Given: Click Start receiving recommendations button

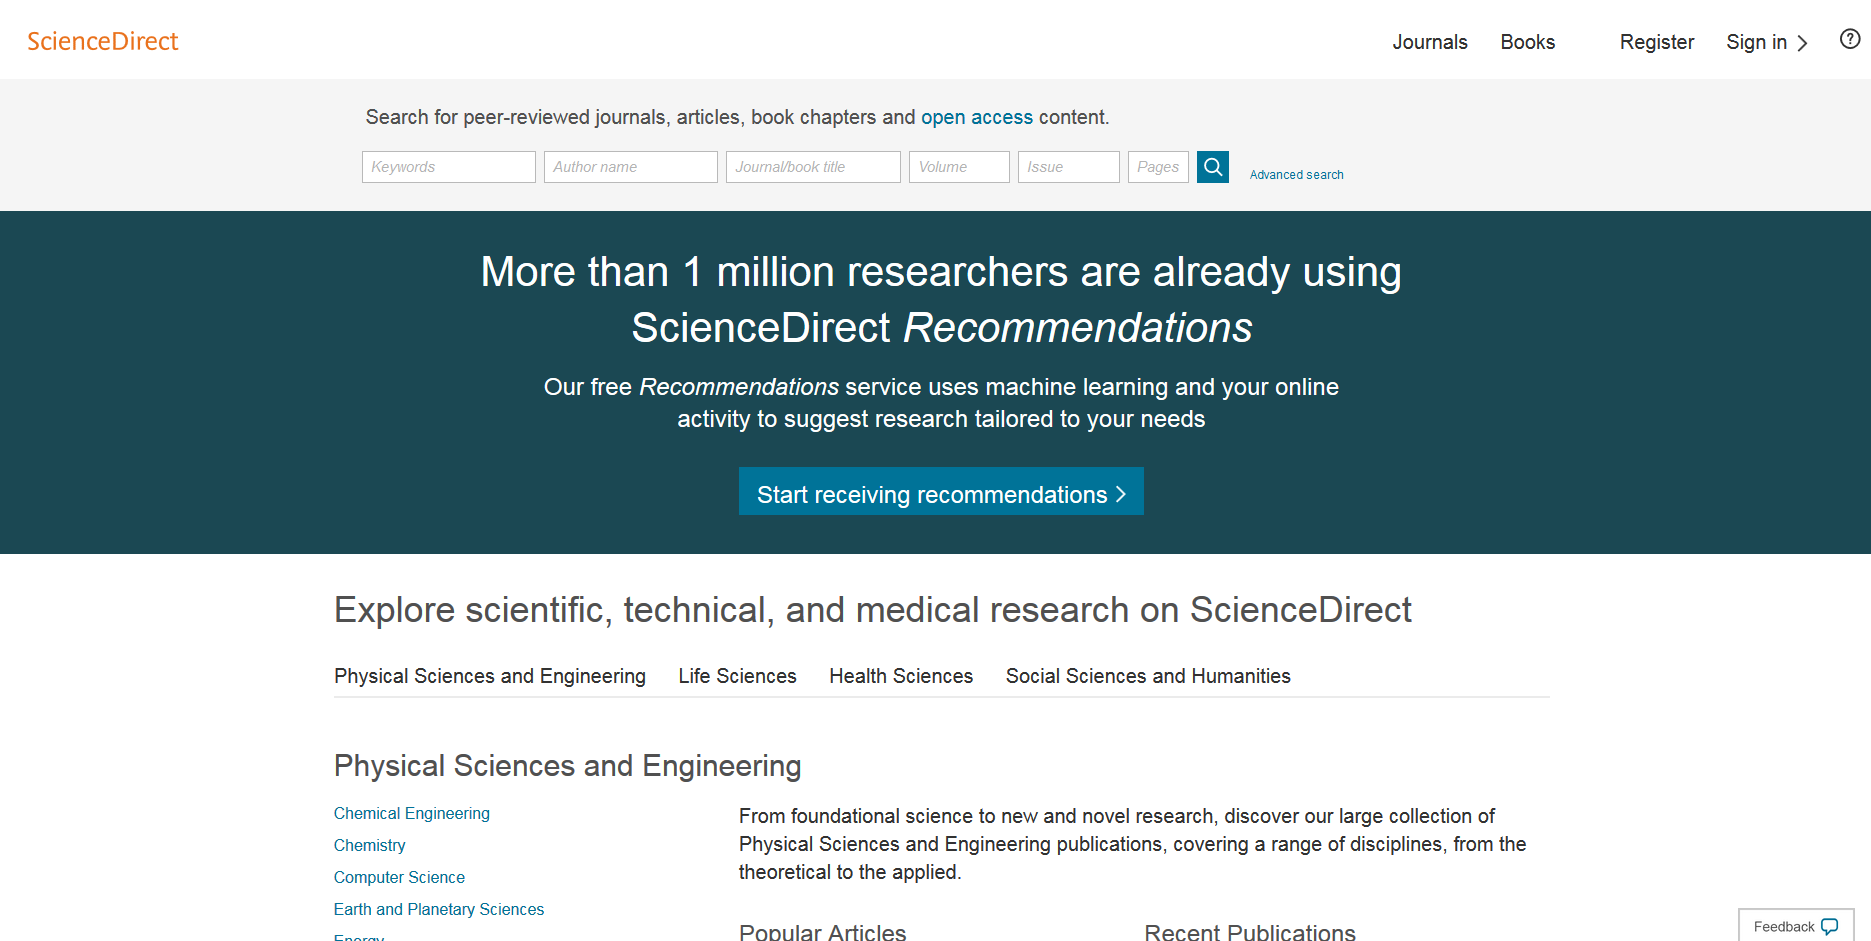Looking at the screenshot, I should [940, 493].
